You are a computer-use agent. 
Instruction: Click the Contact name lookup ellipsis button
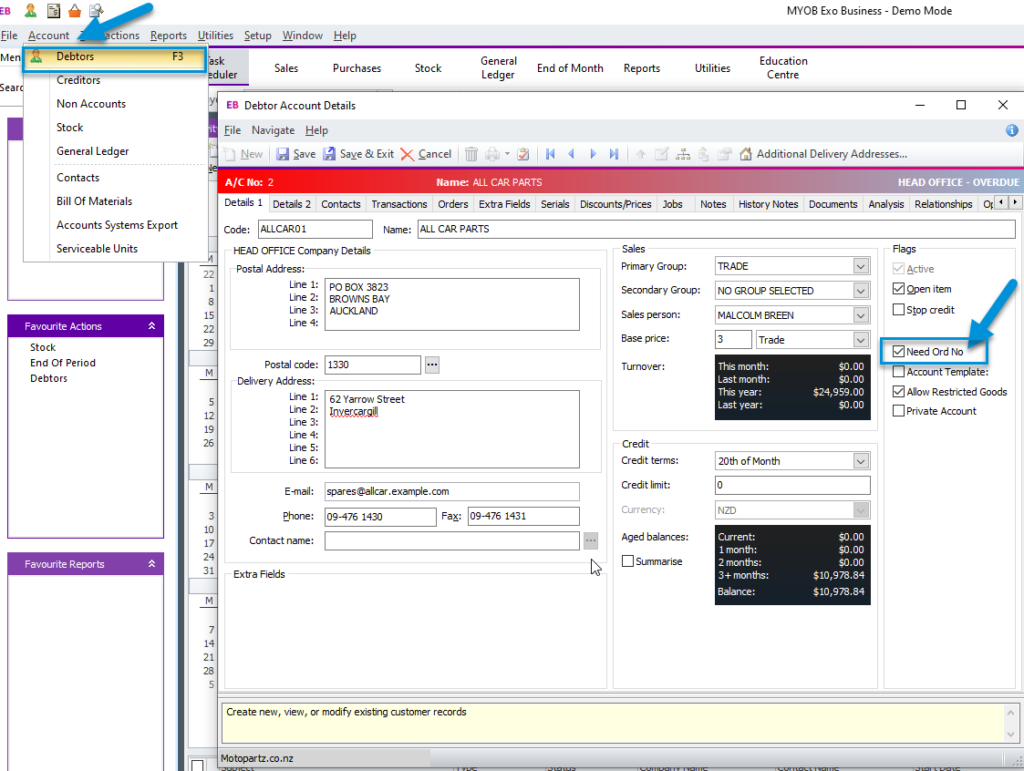[591, 541]
